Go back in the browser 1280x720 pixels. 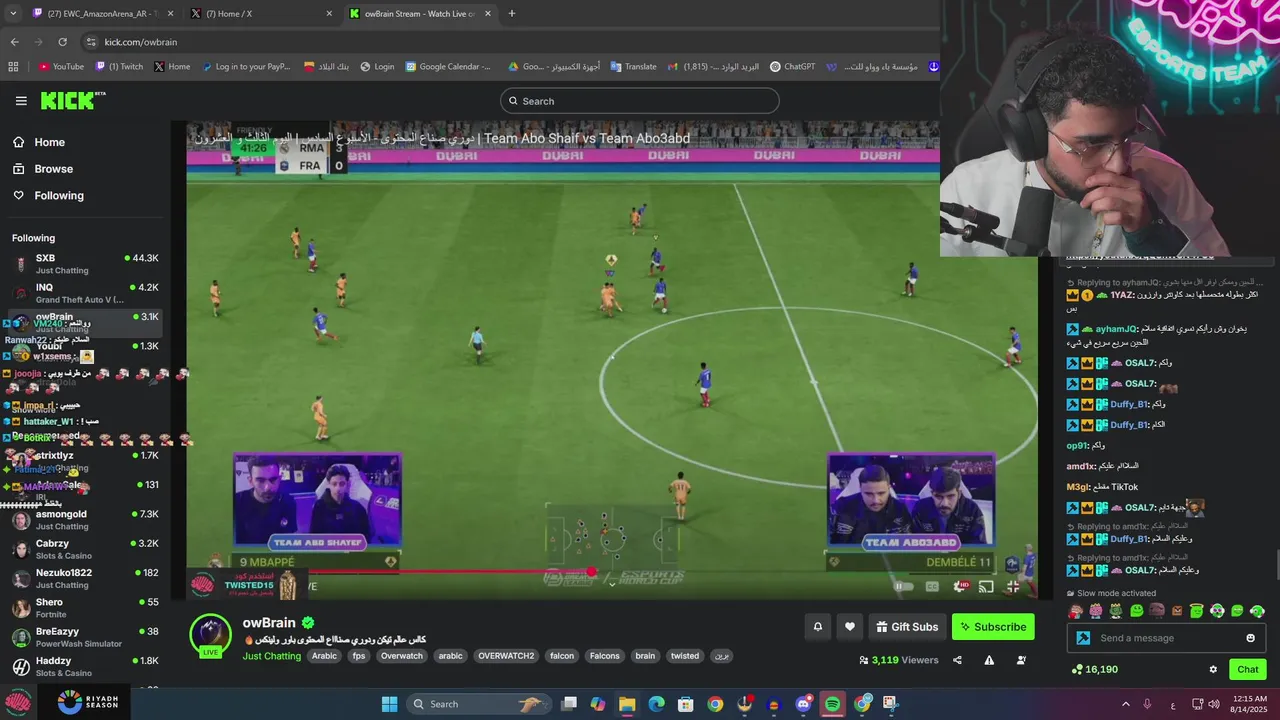pos(14,42)
